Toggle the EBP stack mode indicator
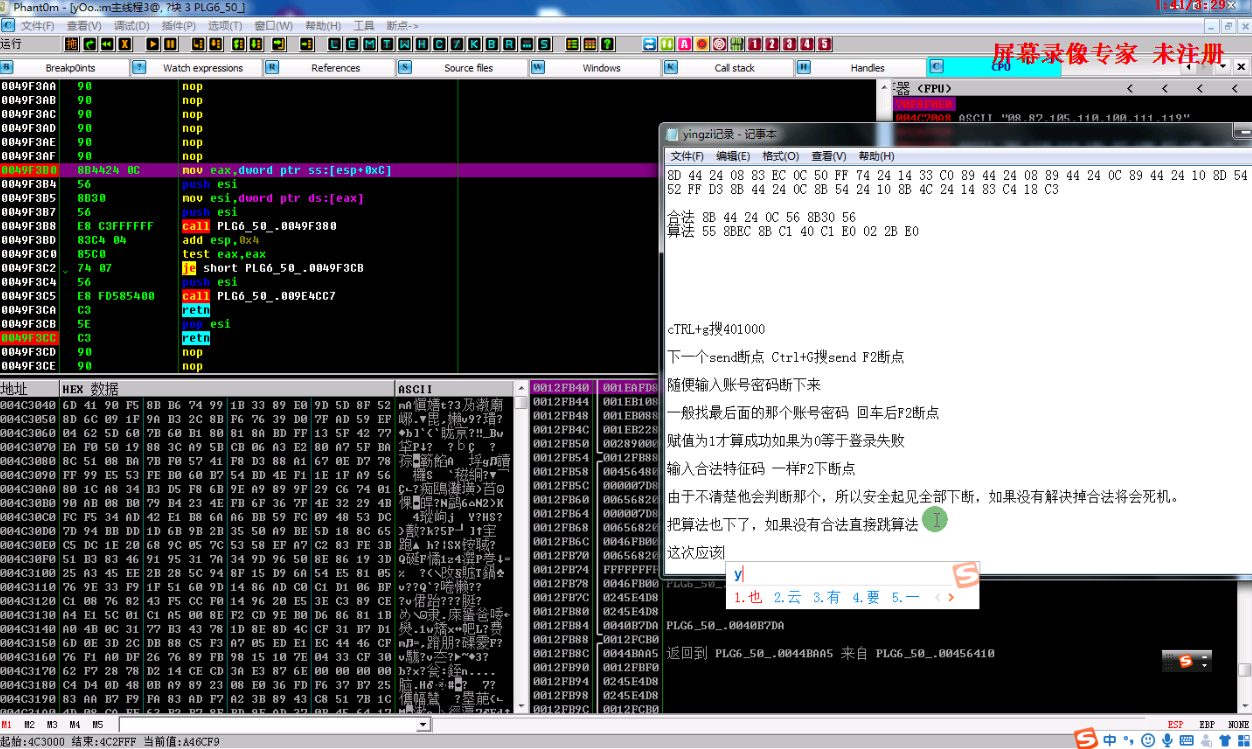Screen dimensions: 1252x749 (1207, 724)
